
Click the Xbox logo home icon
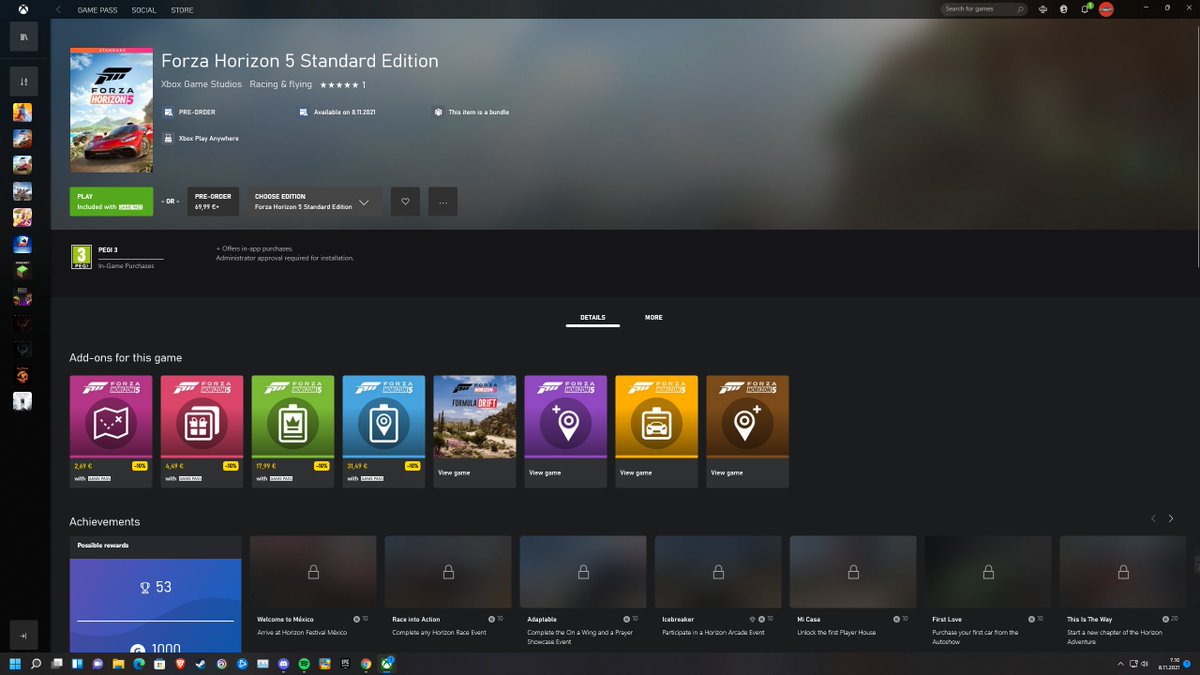(23, 9)
